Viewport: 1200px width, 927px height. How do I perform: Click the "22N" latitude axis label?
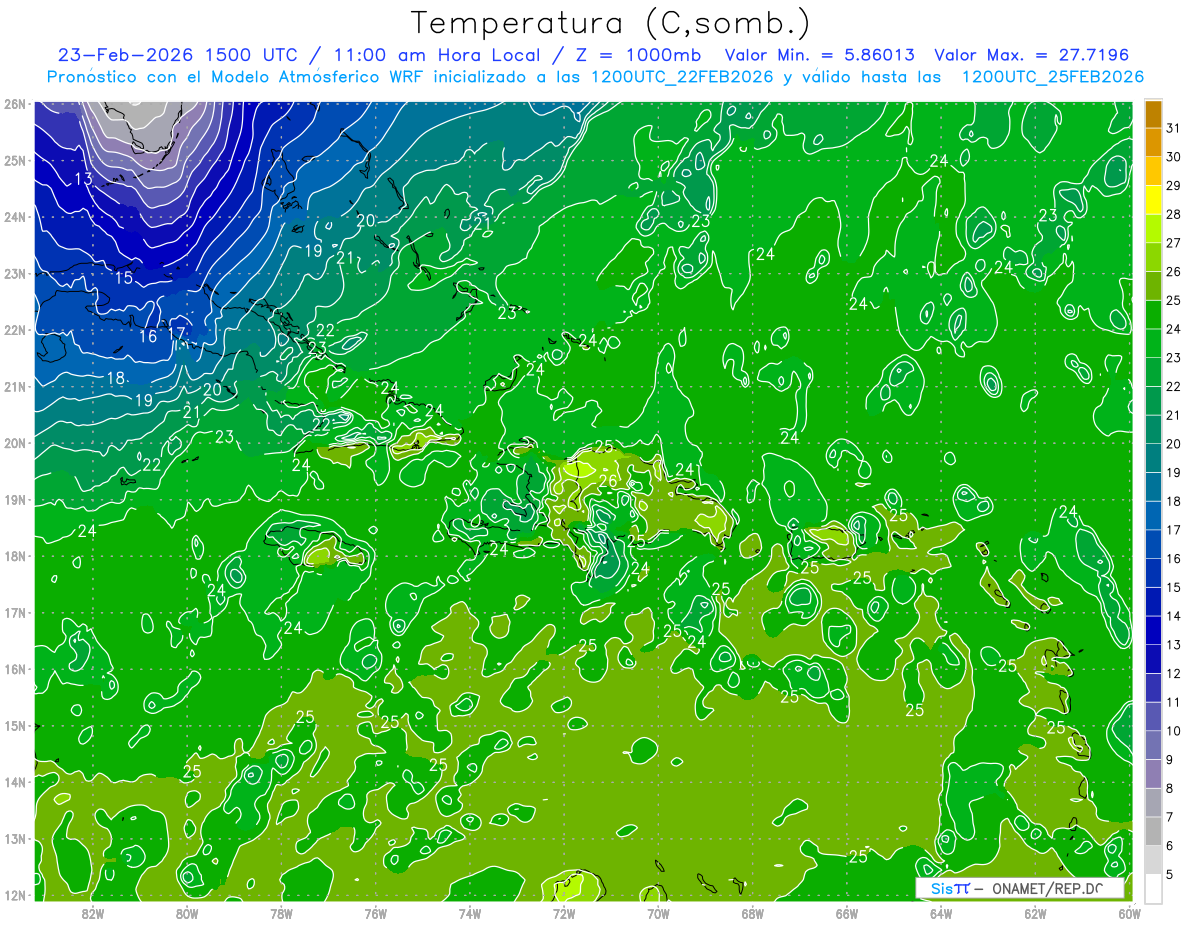(14, 330)
